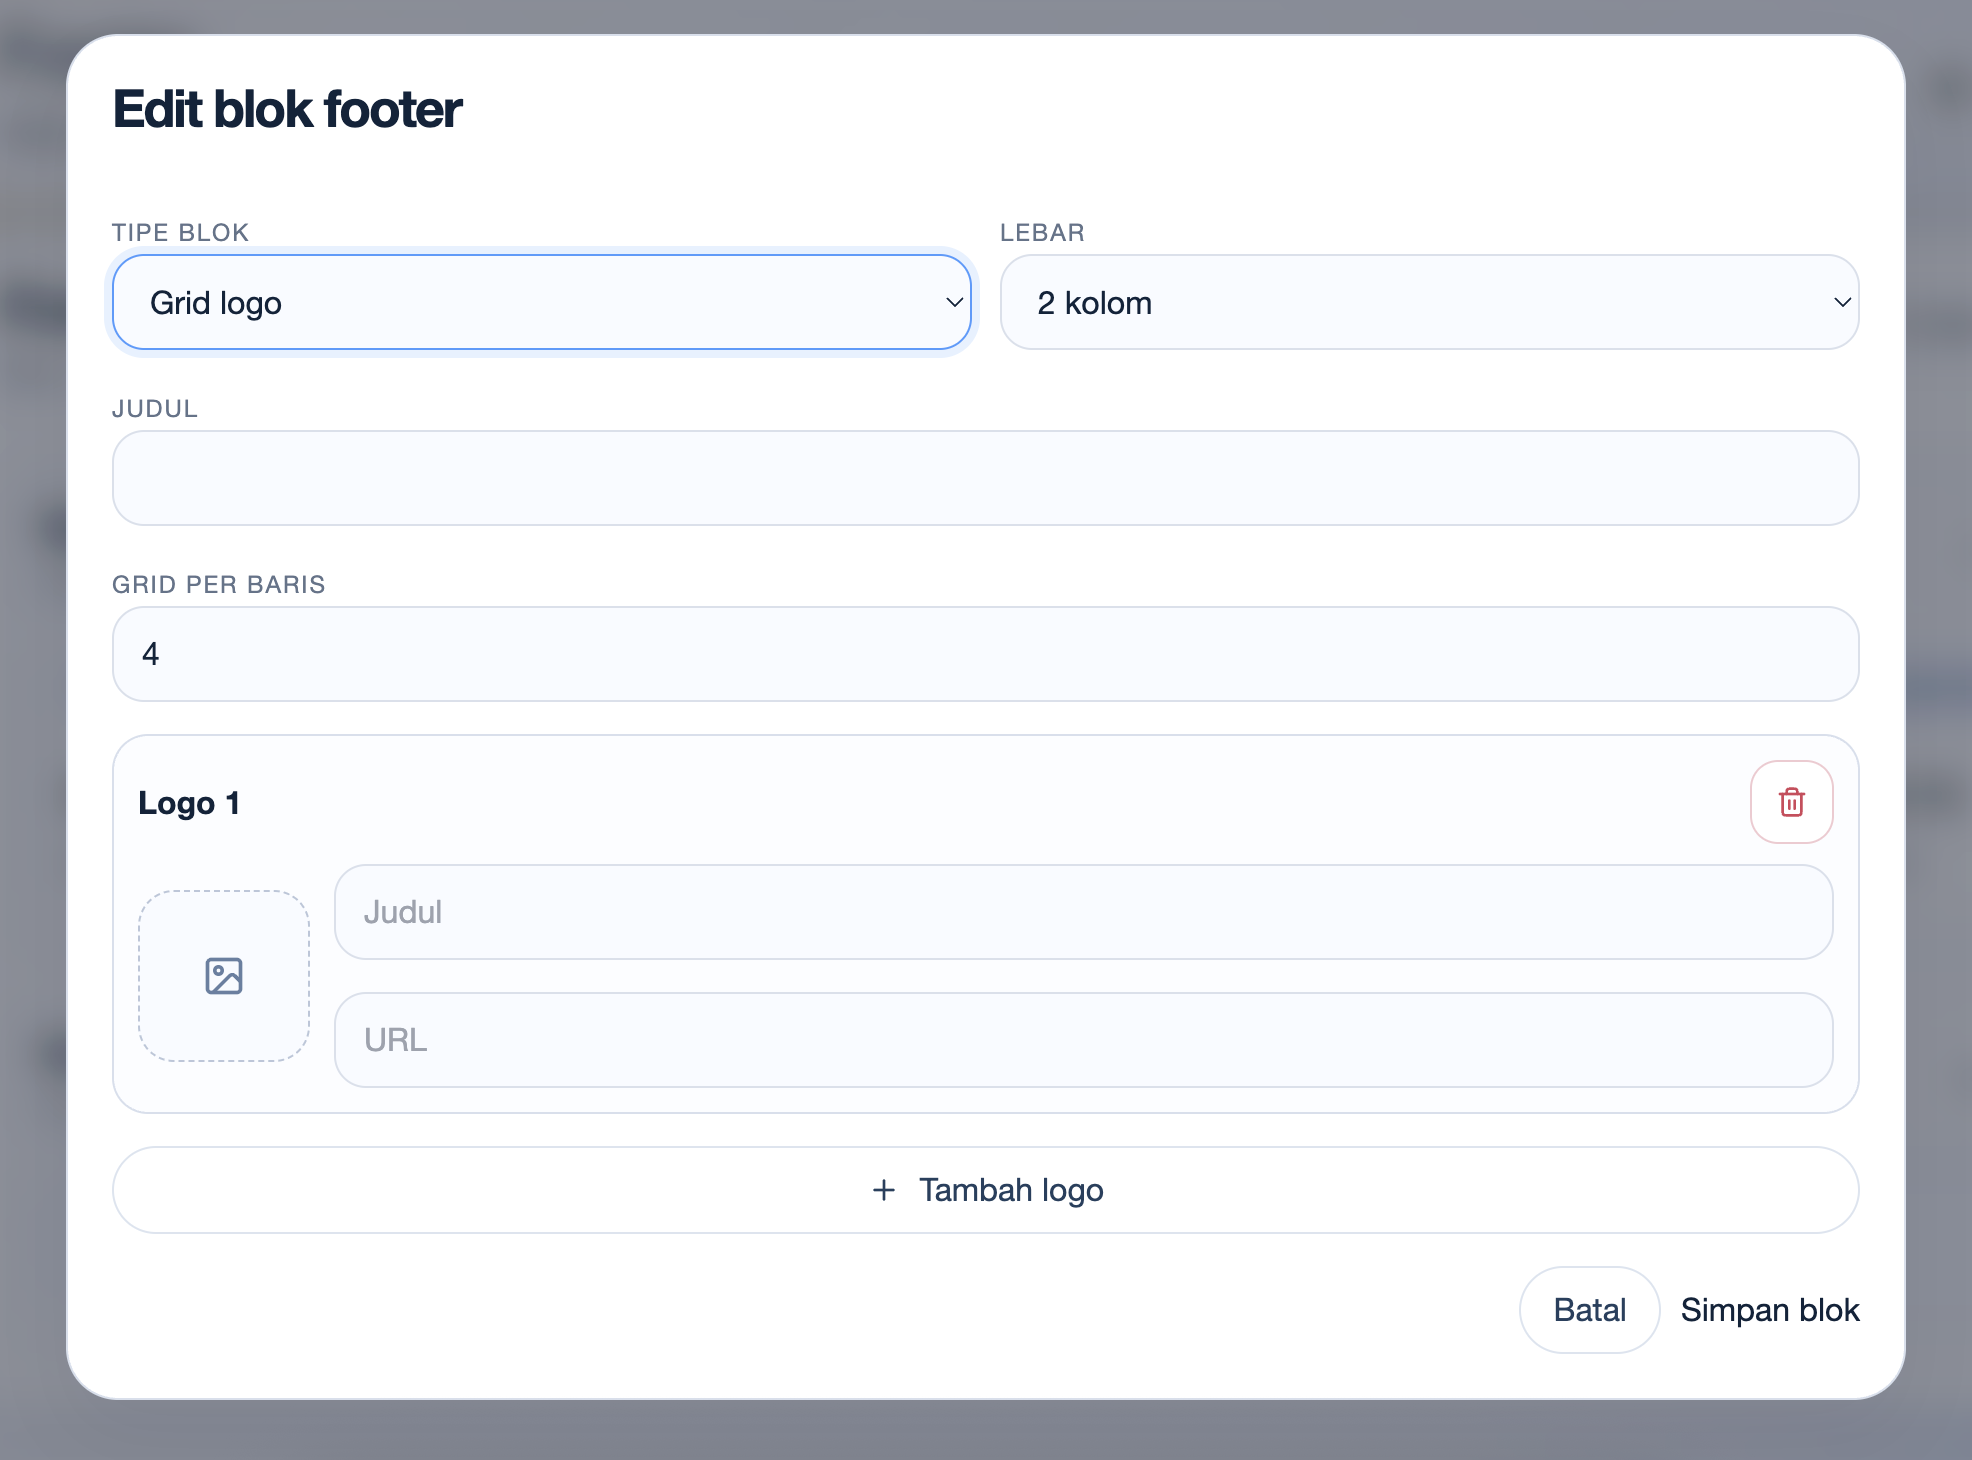The width and height of the screenshot is (1972, 1460).
Task: Cancel editing with the Batal button
Action: pos(1589,1310)
